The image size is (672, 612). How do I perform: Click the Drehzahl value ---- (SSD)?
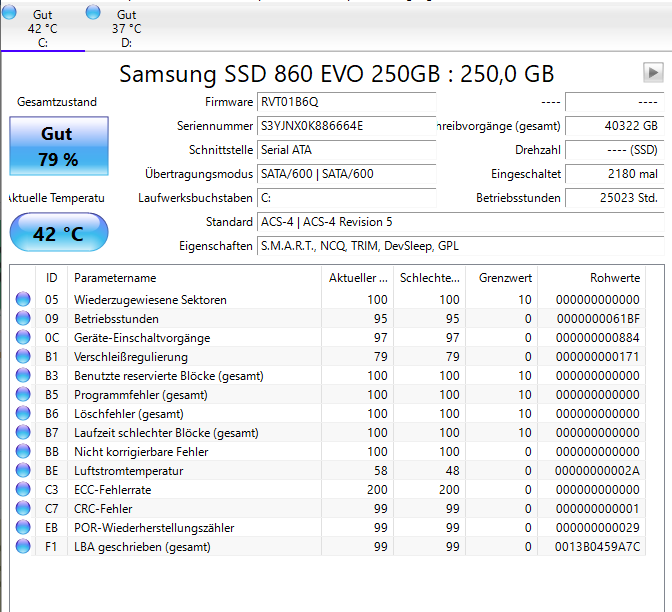(x=615, y=150)
